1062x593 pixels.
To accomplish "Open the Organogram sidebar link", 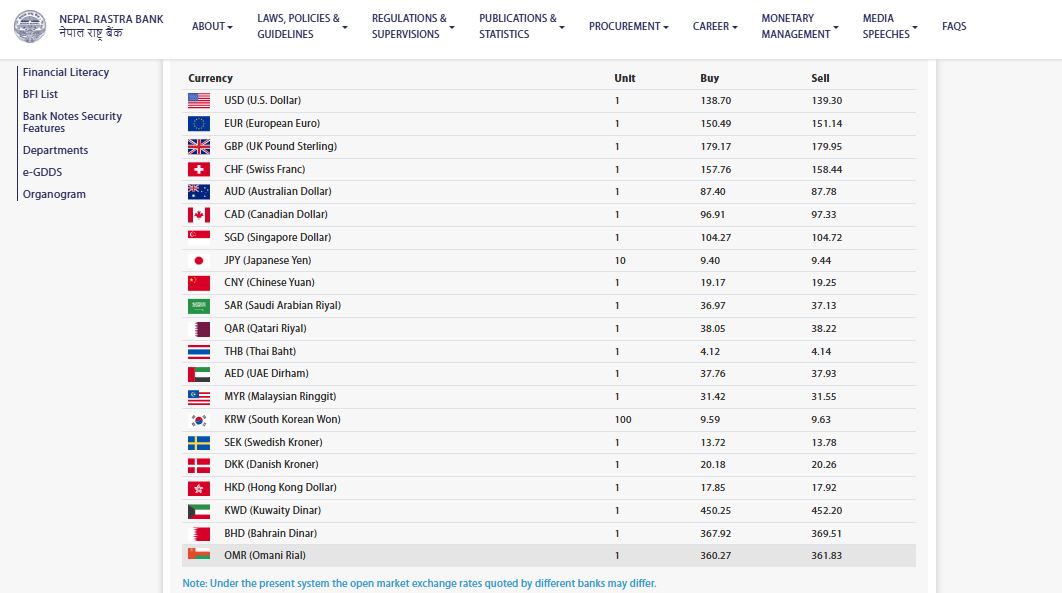I will [x=54, y=194].
